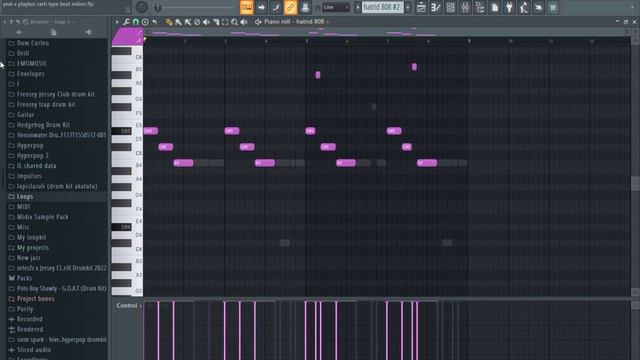Open the 'Line' snap dropdown
640x360 pixels.
pyautogui.click(x=336, y=7)
